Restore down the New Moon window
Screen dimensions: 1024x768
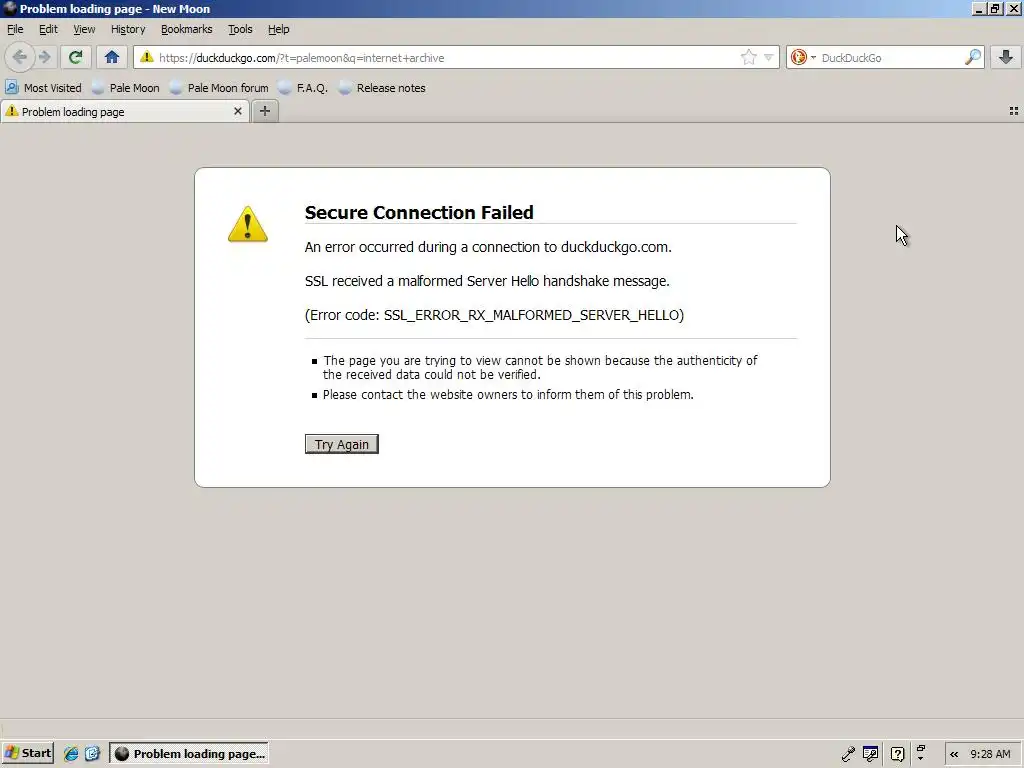(x=995, y=8)
